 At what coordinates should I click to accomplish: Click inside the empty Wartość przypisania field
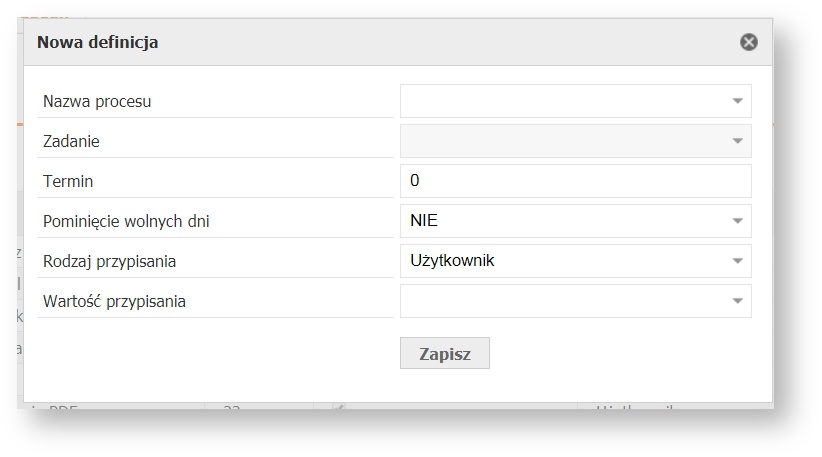pyautogui.click(x=560, y=301)
